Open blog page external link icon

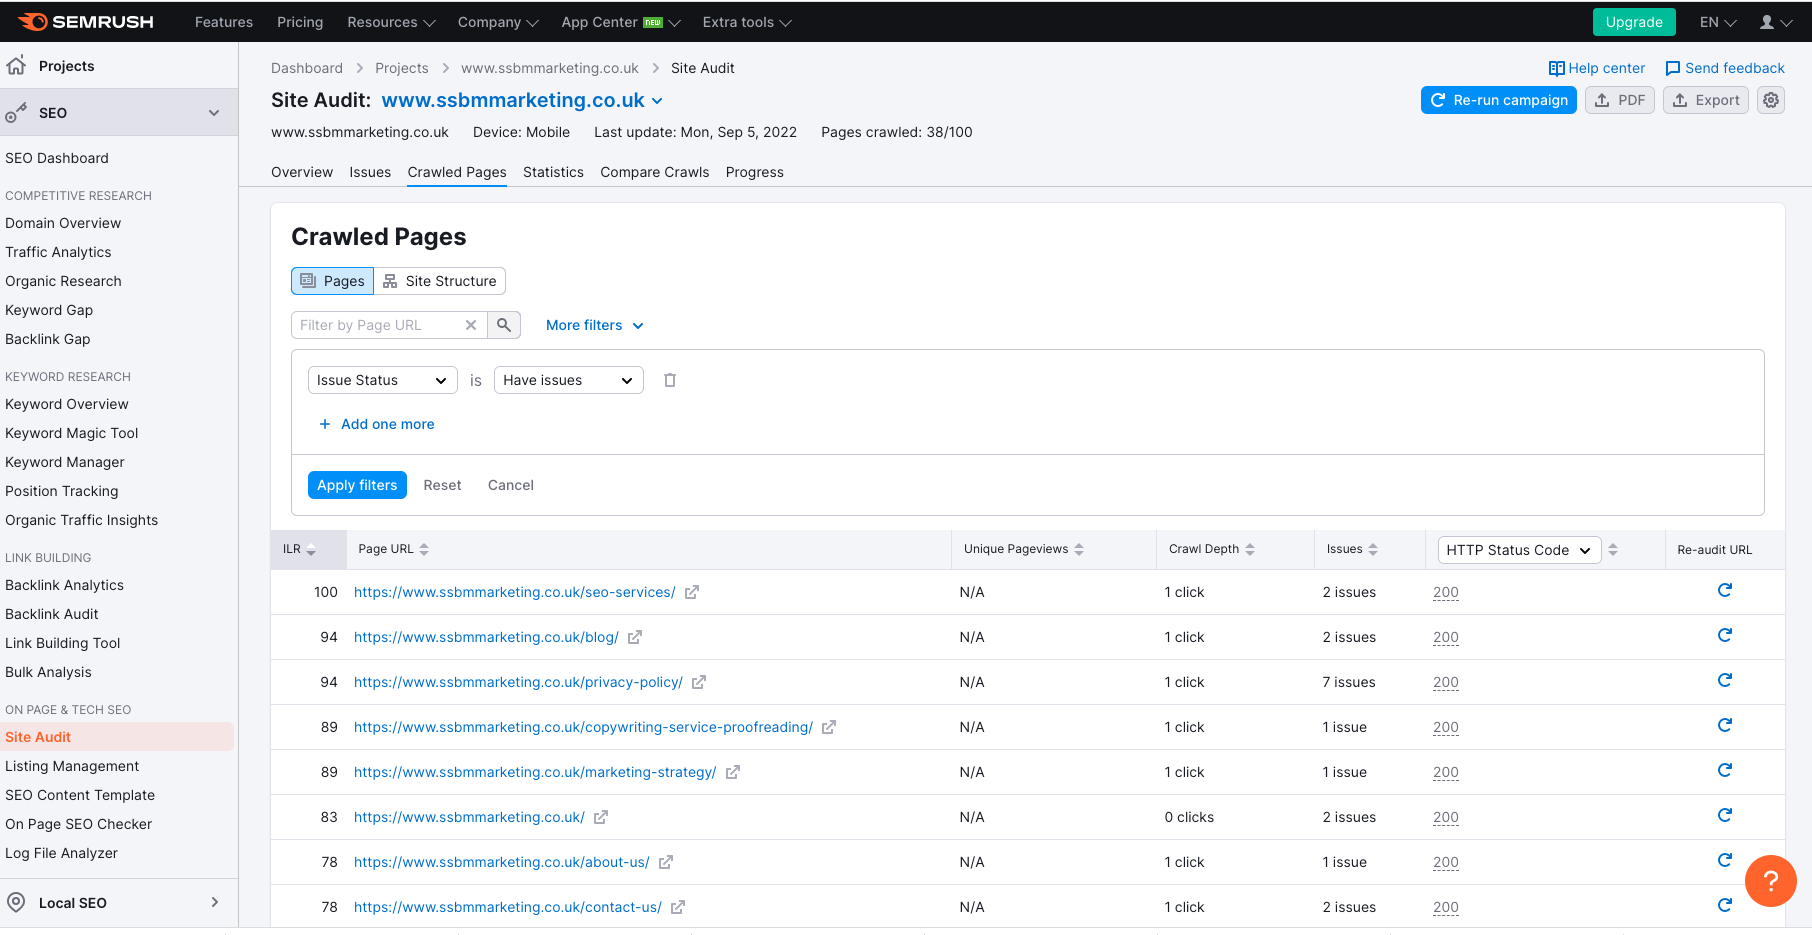click(635, 637)
